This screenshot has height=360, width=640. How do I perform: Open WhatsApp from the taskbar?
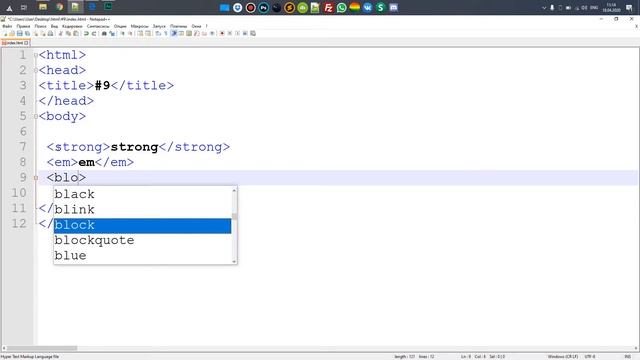[342, 7]
